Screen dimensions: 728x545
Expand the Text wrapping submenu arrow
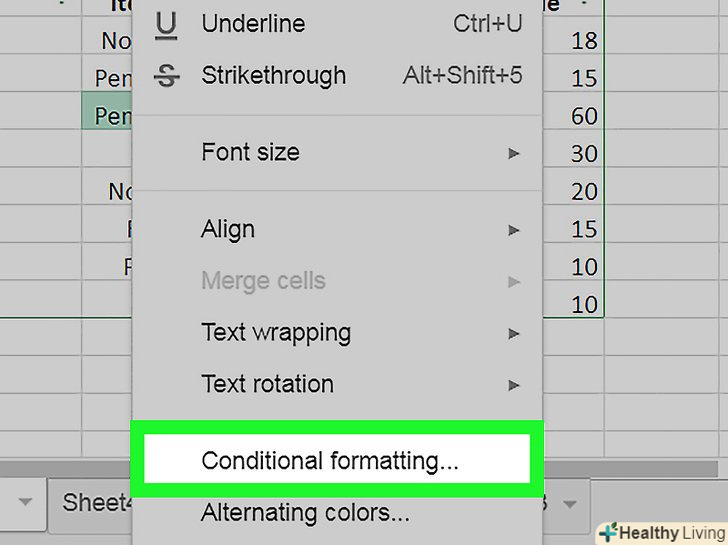coord(514,333)
